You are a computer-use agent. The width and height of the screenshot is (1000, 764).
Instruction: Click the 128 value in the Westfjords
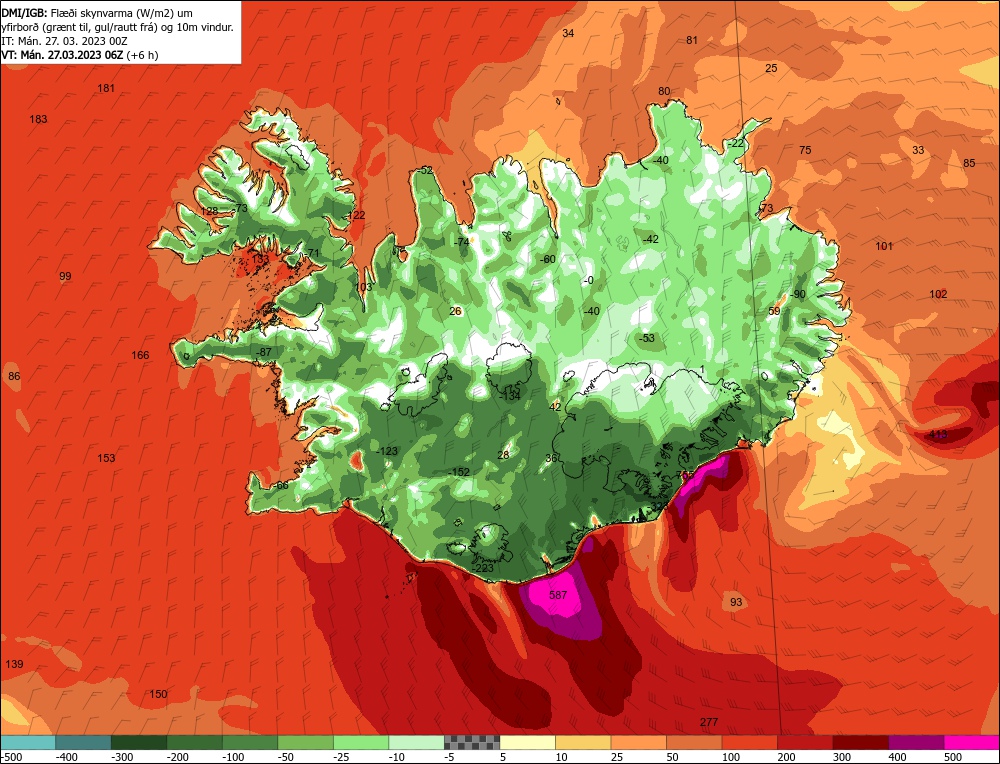point(209,211)
